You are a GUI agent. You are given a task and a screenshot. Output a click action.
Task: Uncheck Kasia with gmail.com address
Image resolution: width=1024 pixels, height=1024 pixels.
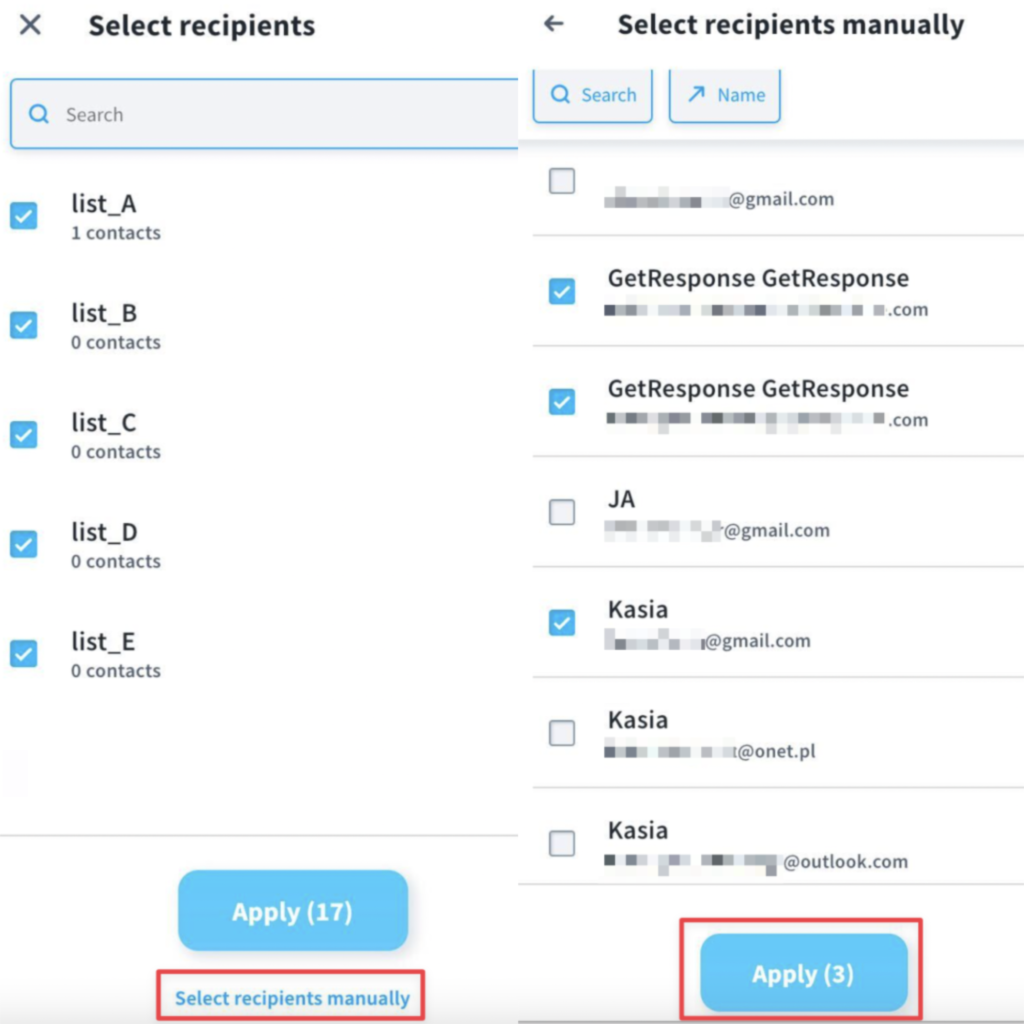pyautogui.click(x=562, y=622)
